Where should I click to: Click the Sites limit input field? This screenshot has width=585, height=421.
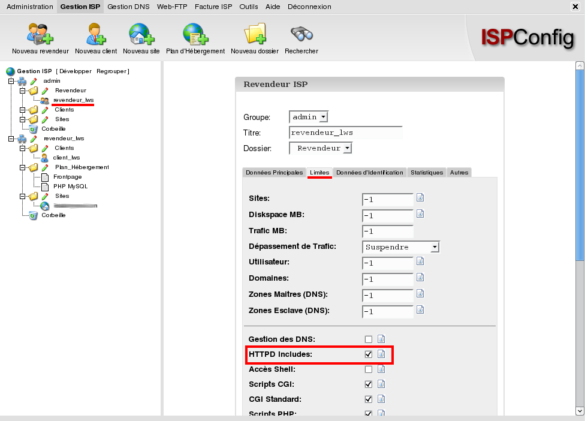[388, 199]
